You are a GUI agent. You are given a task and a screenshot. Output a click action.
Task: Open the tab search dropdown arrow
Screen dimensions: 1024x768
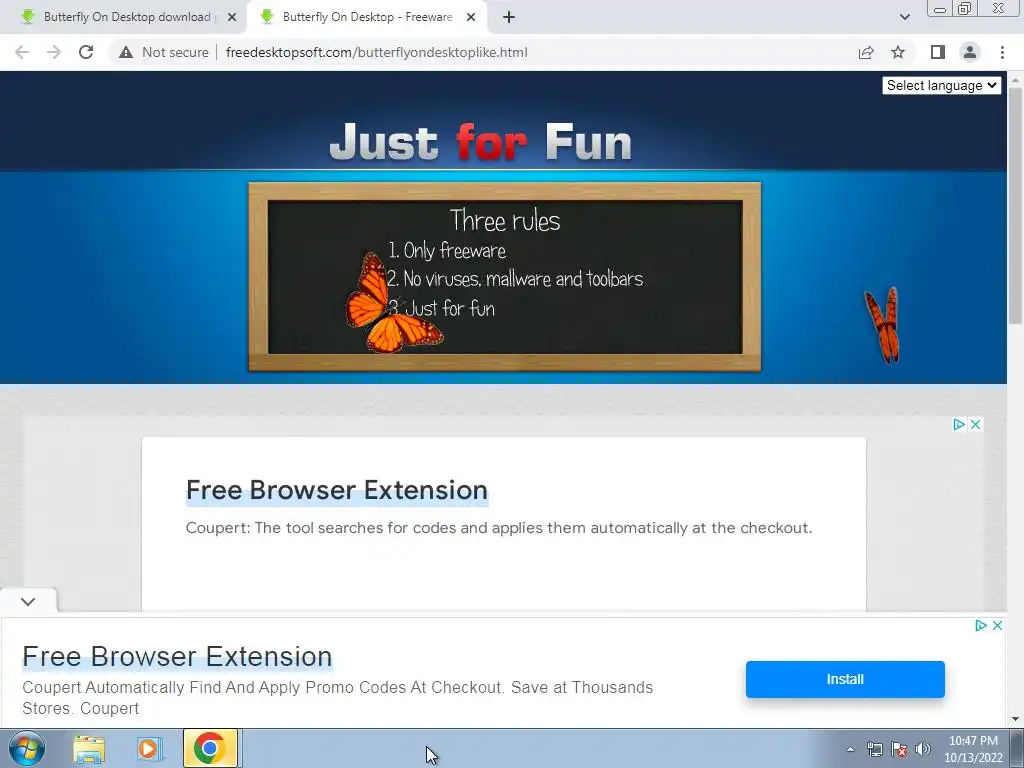point(904,18)
